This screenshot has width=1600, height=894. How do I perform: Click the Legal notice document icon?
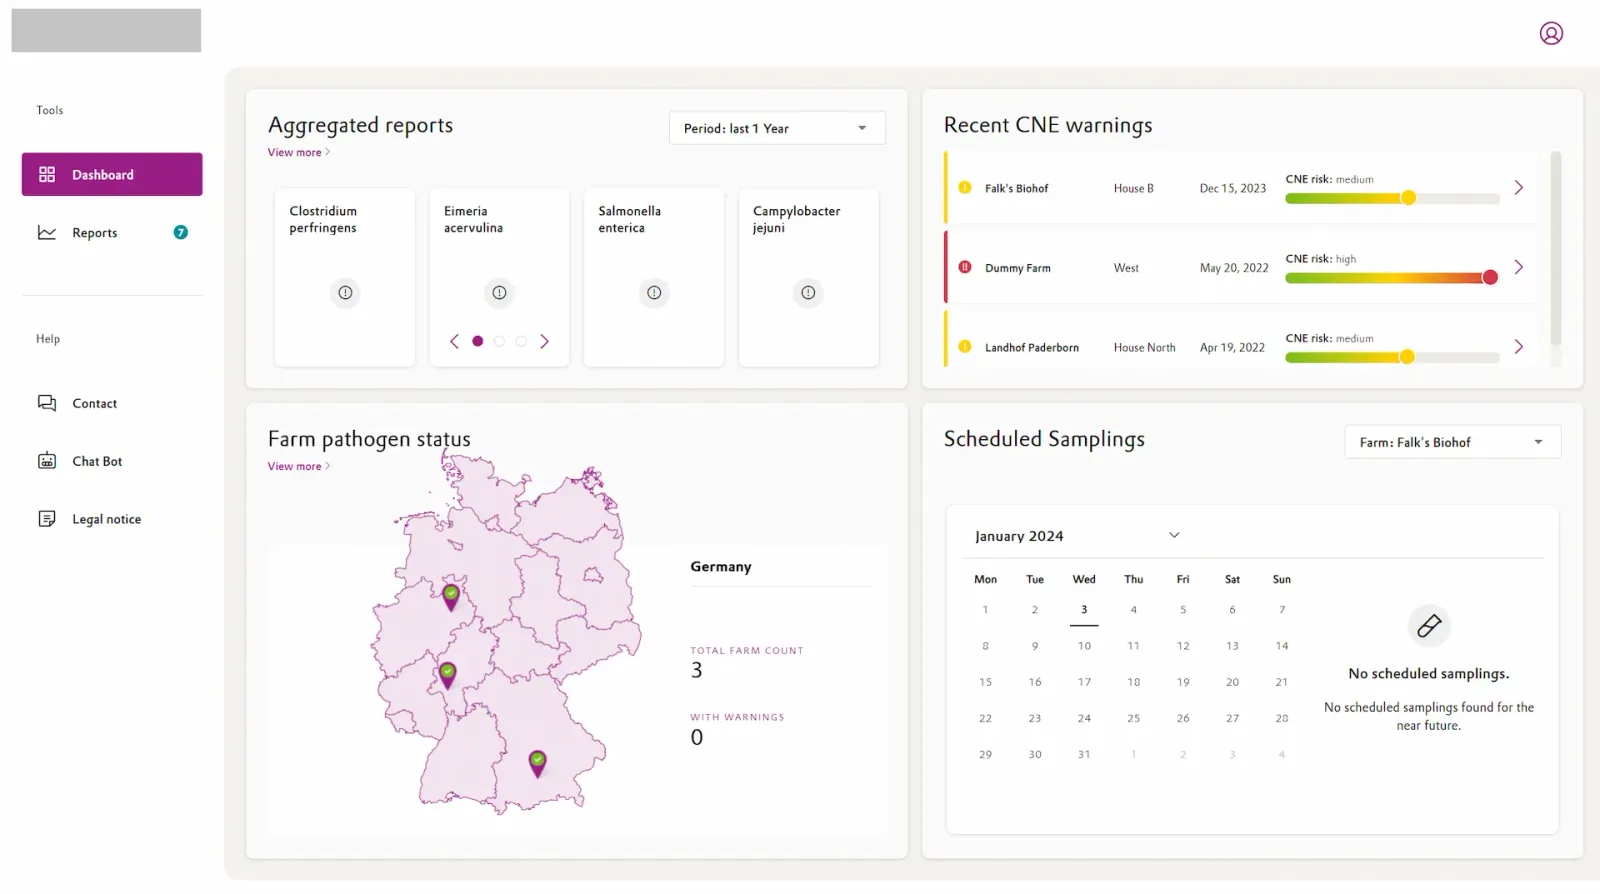point(47,519)
